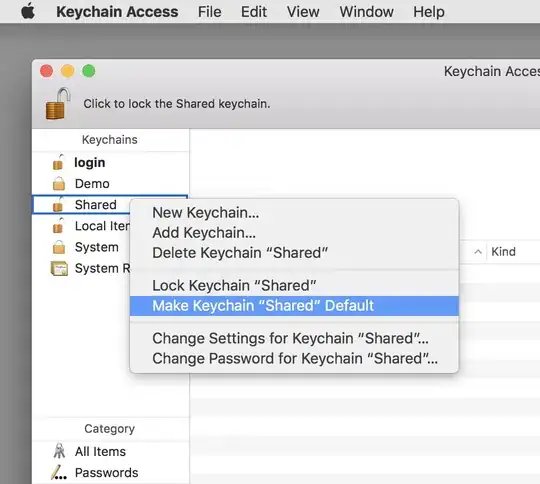Viewport: 540px width, 484px height.
Task: Select the System keychain padlock icon
Action: pos(59,247)
